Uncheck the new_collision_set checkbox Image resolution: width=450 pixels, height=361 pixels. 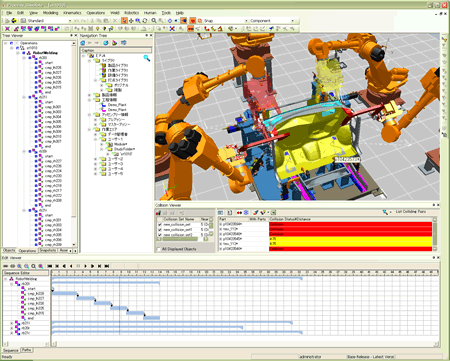click(160, 225)
